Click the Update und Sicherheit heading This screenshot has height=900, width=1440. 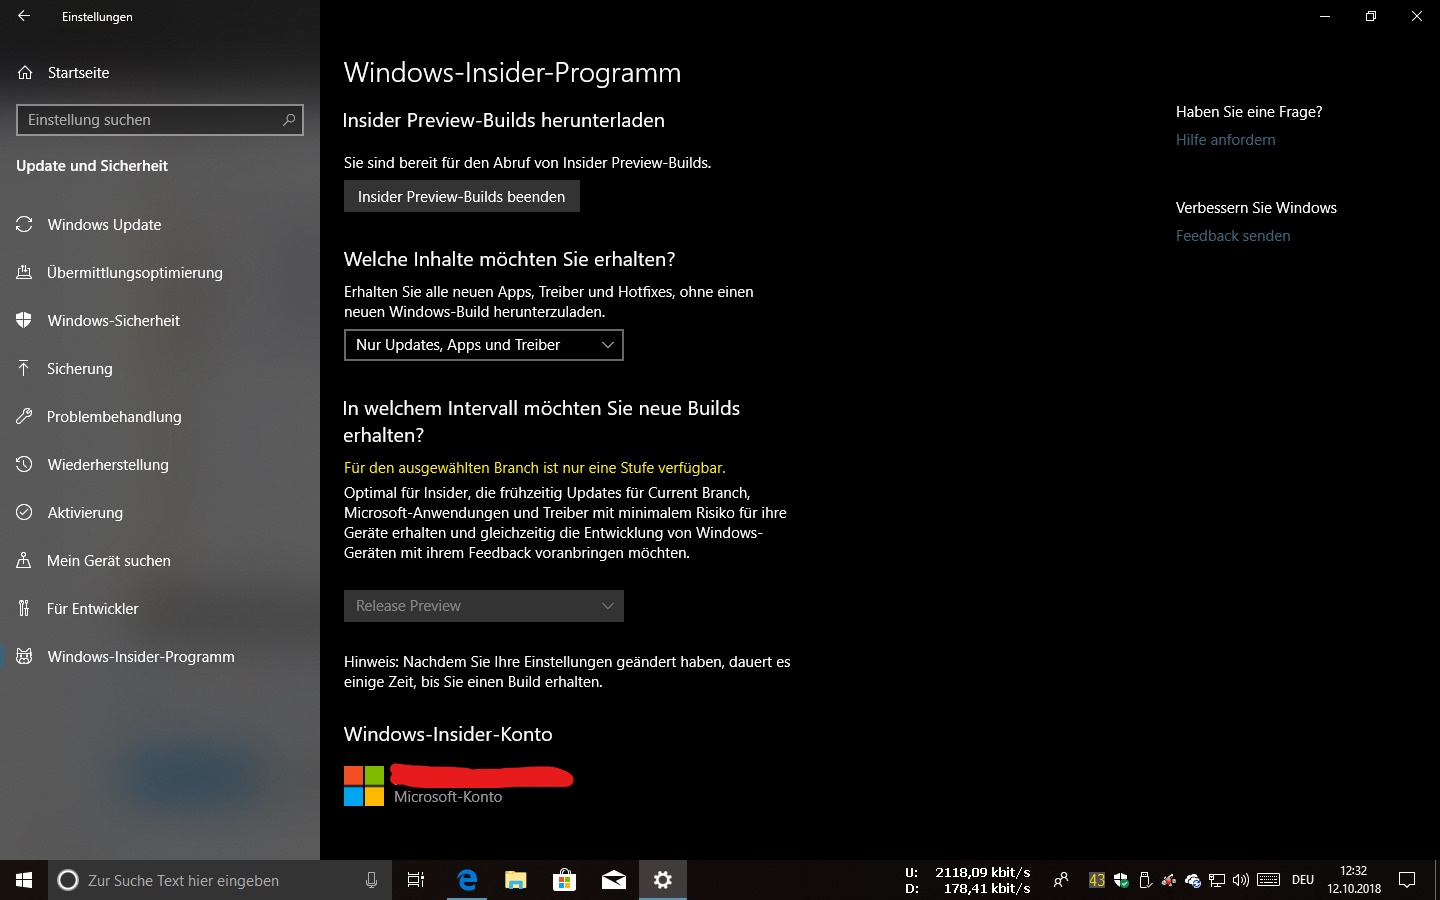(x=92, y=166)
